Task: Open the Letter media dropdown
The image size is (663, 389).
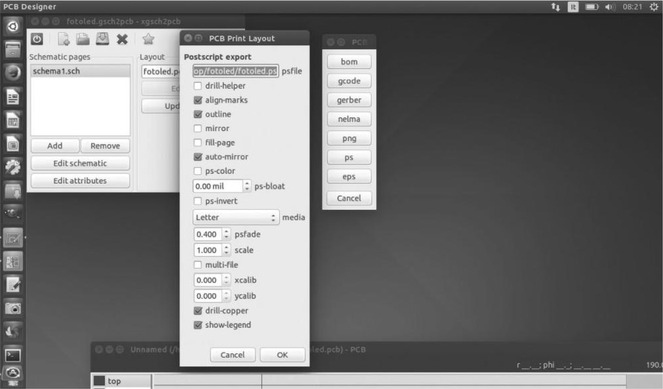Action: click(x=236, y=217)
